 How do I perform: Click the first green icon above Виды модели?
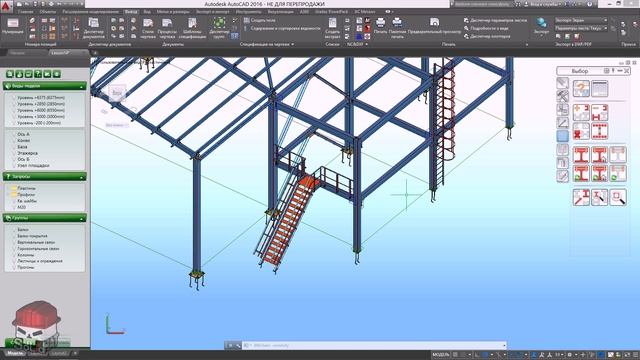coord(10,74)
